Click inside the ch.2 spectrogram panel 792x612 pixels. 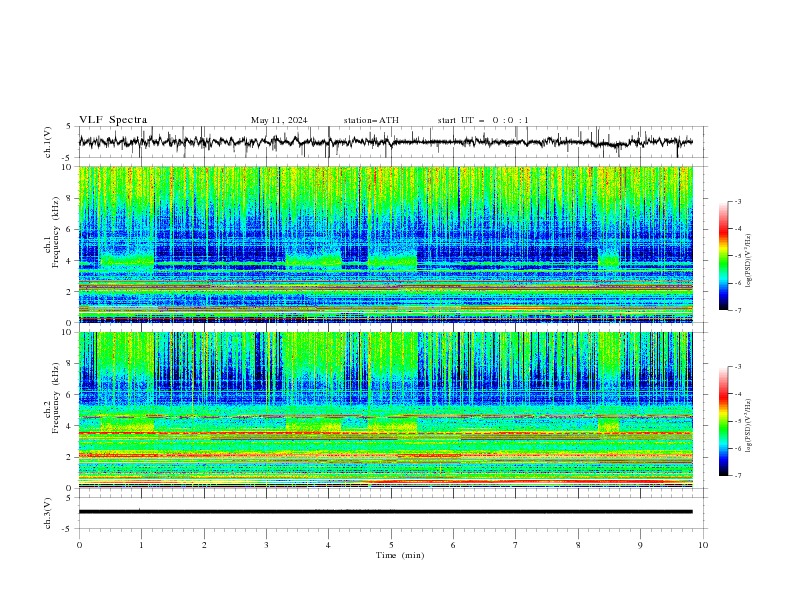point(385,410)
